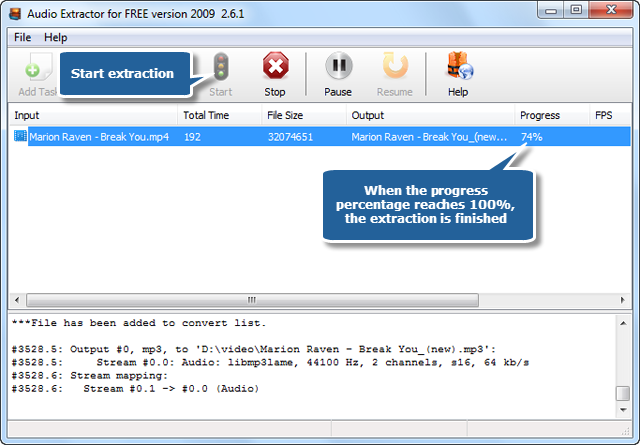Click the Resume arrow icon
This screenshot has width=640, height=445.
[x=395, y=65]
